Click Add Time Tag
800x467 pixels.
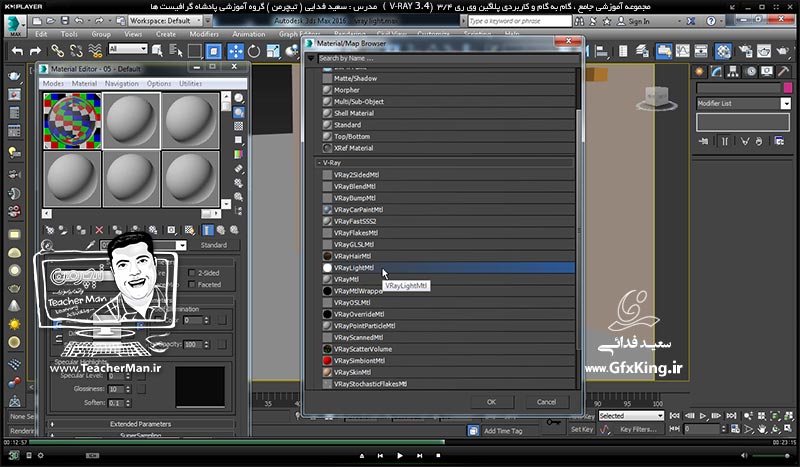coord(503,431)
